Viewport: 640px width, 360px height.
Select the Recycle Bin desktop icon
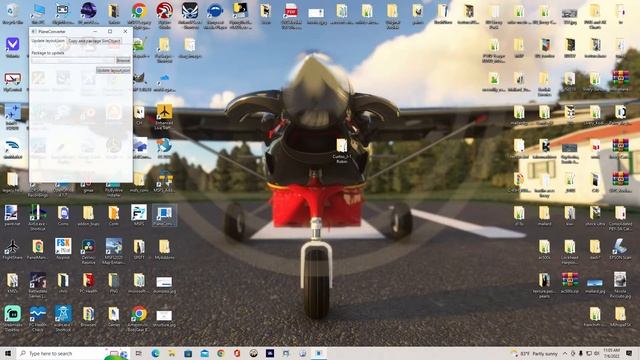pos(13,14)
